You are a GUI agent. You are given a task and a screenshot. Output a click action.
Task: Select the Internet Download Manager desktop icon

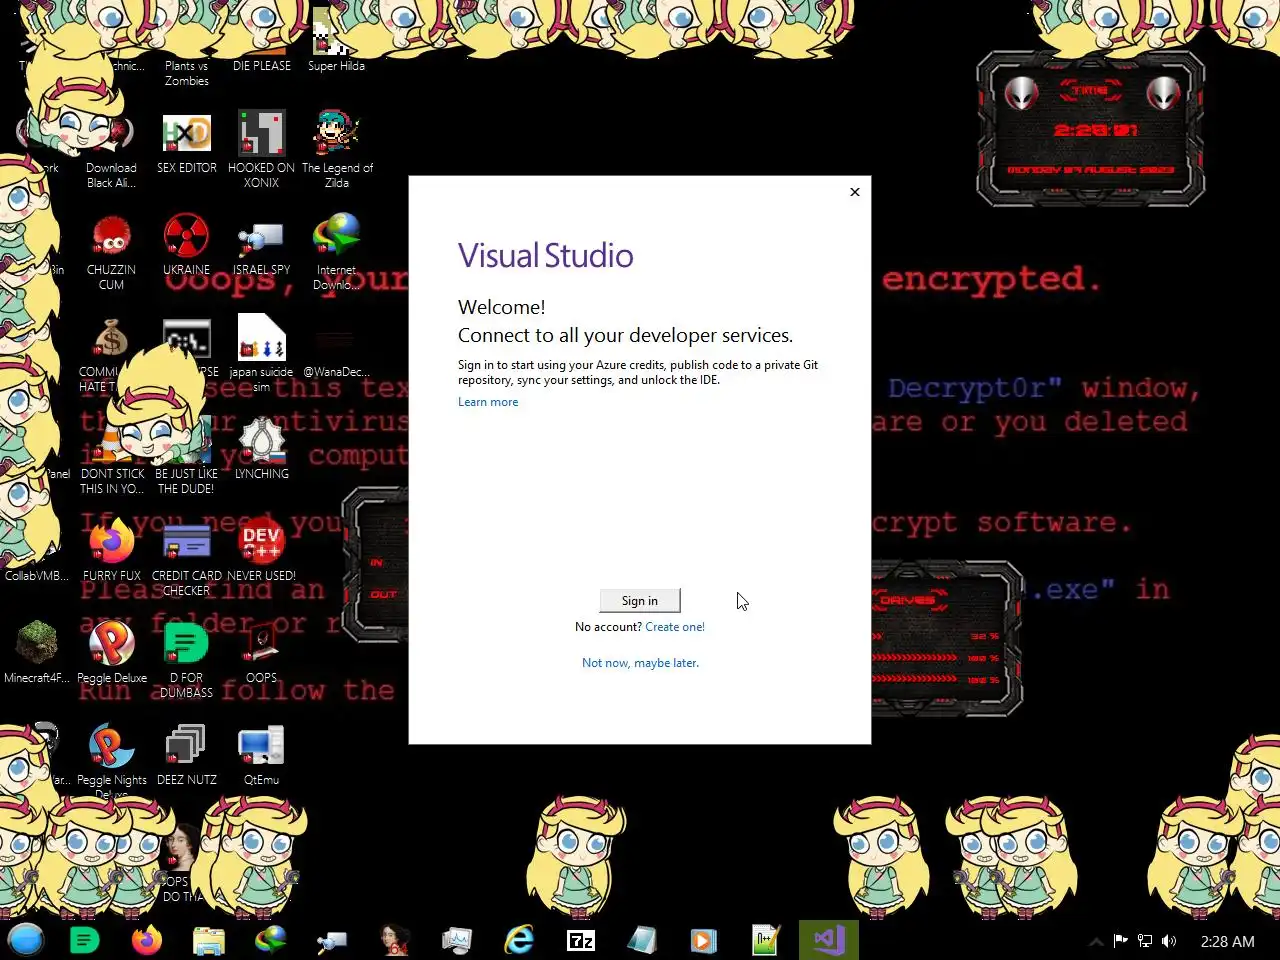coord(336,250)
